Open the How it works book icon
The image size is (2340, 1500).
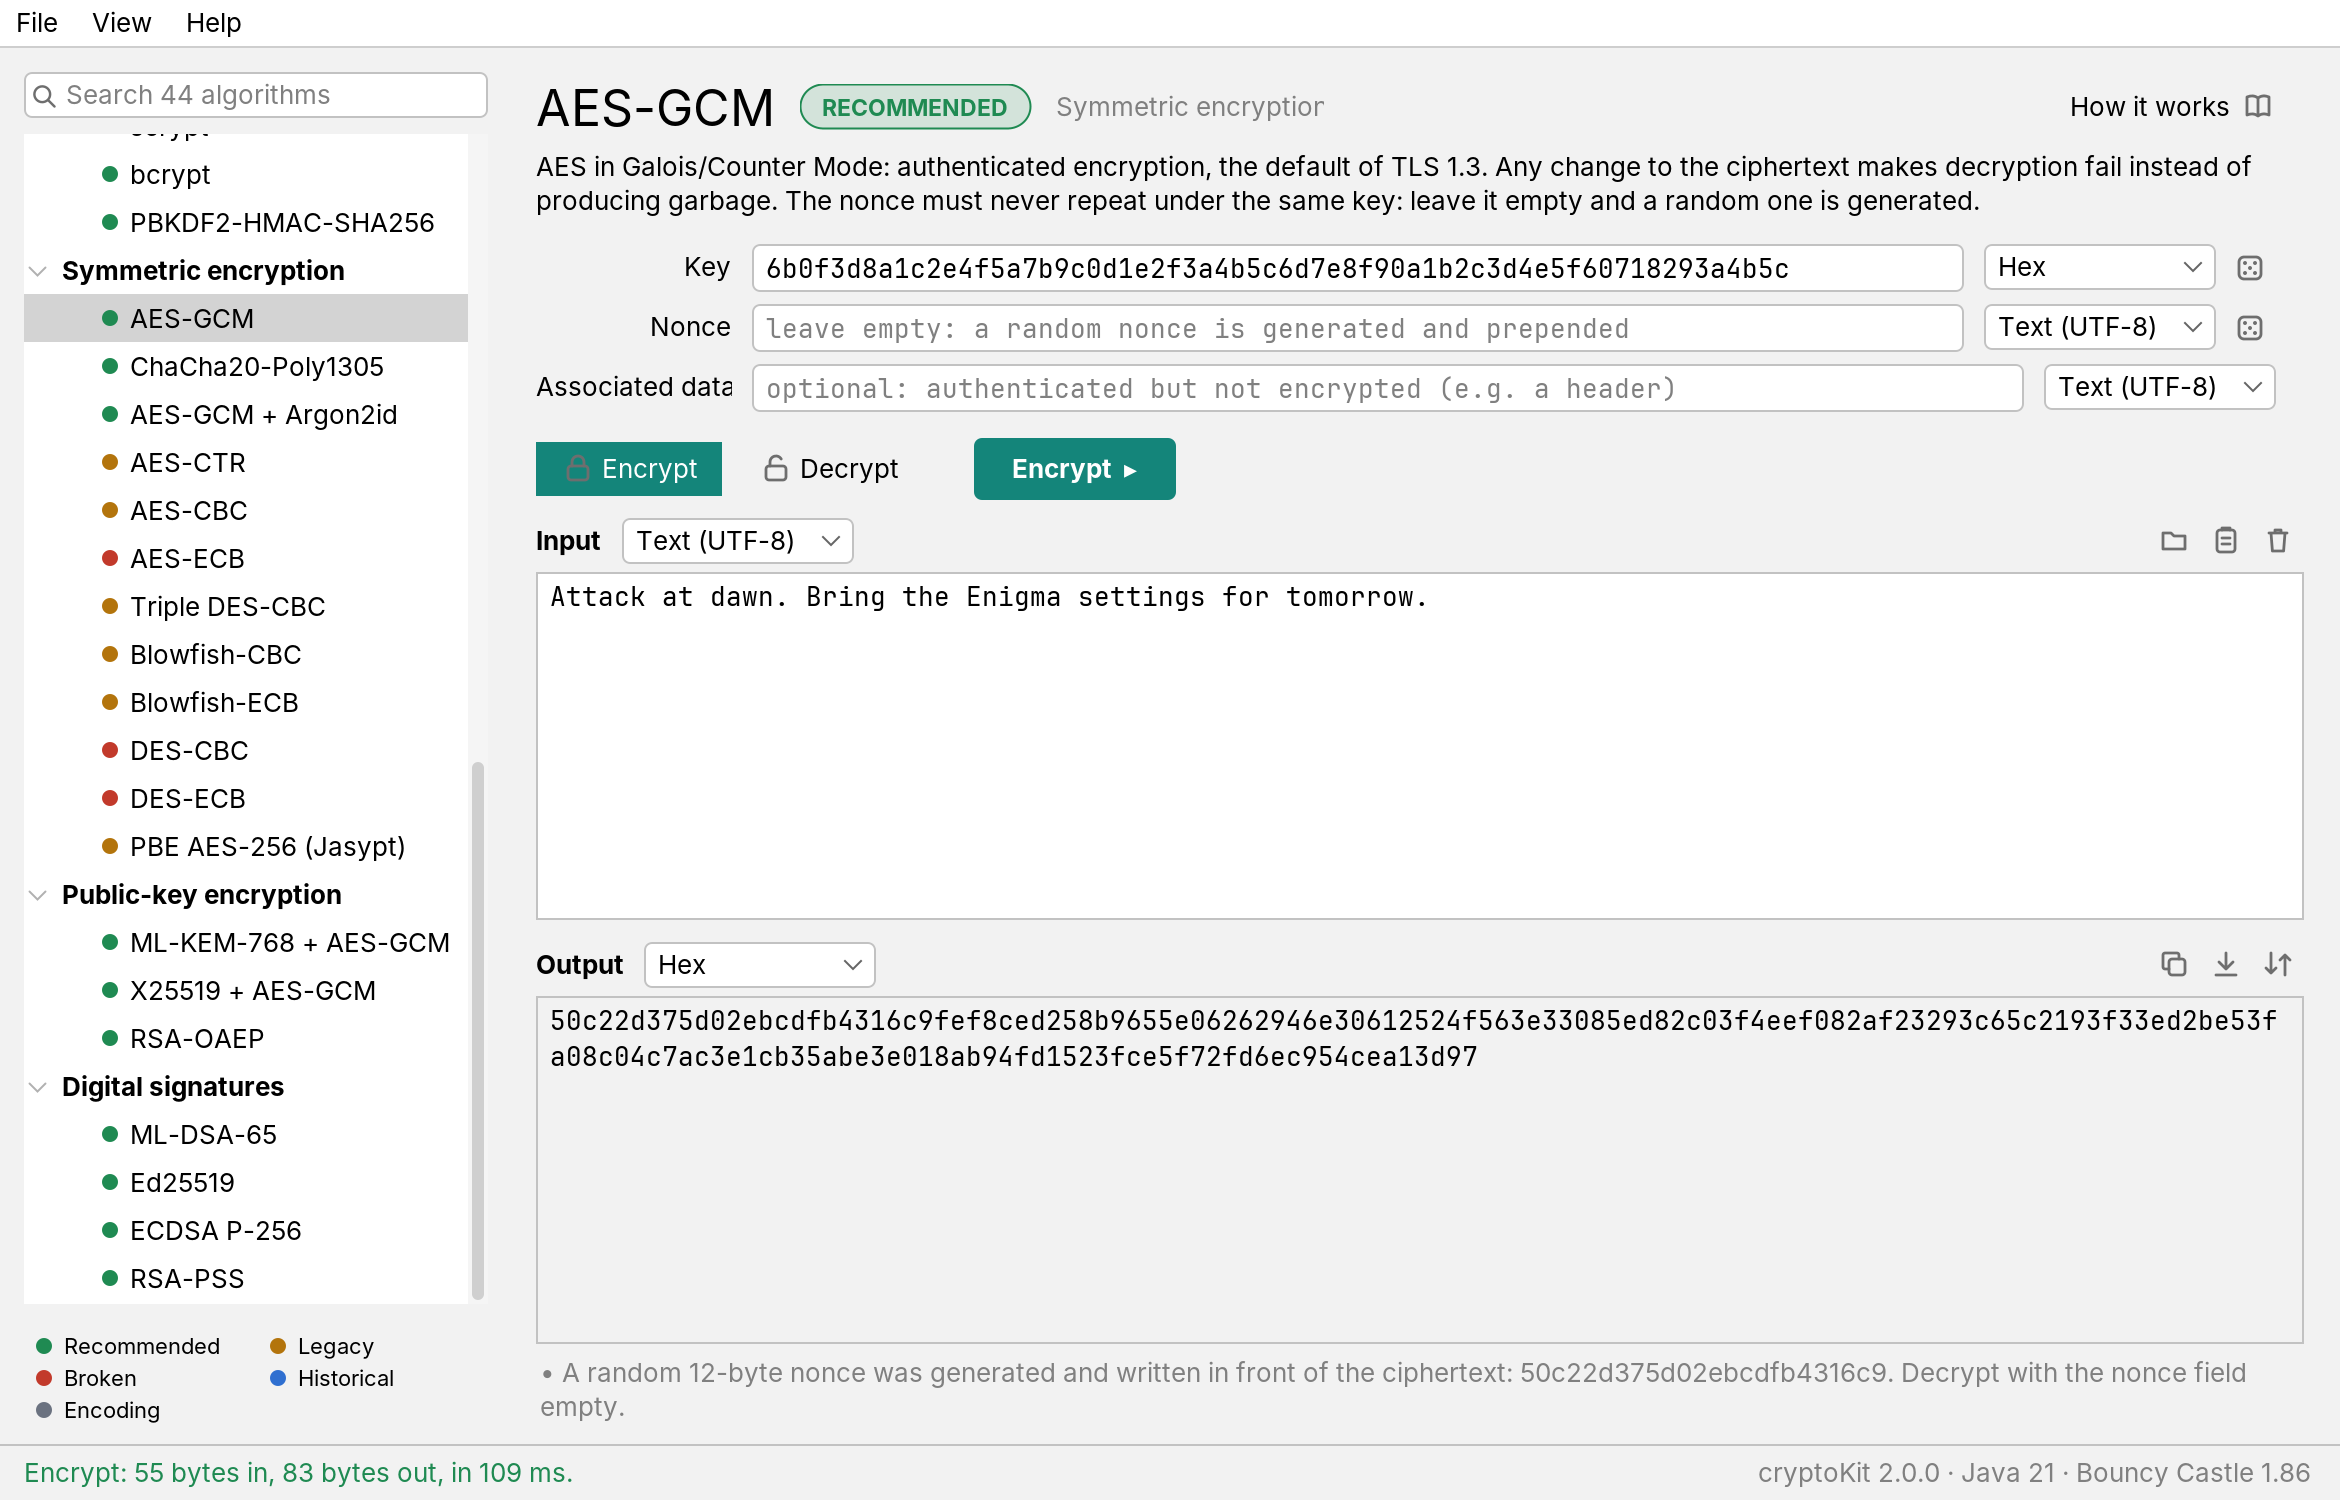click(x=2258, y=106)
